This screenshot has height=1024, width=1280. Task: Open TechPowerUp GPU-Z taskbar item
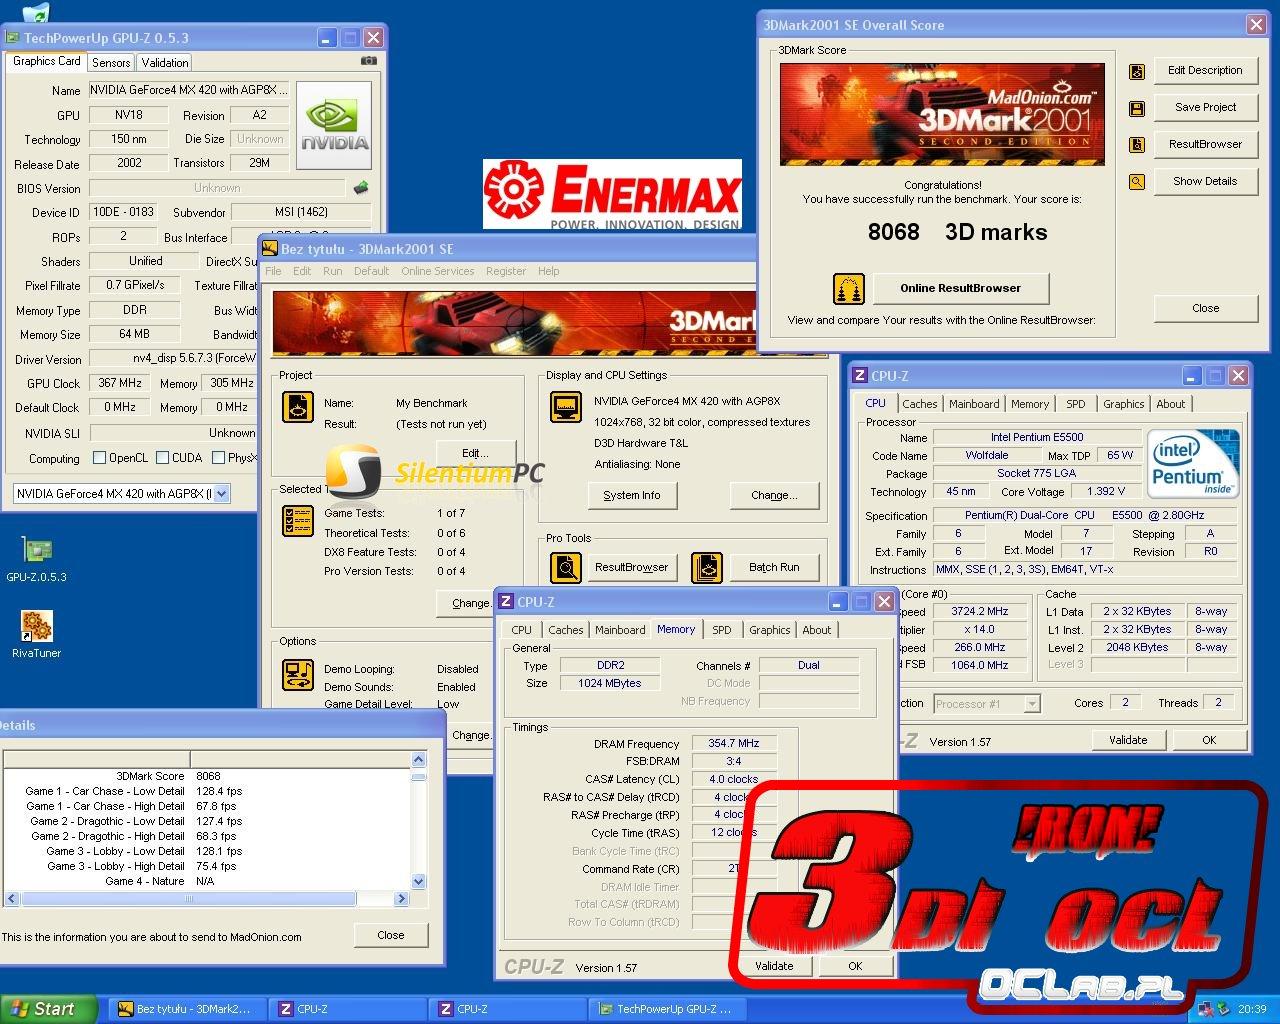coord(666,1009)
